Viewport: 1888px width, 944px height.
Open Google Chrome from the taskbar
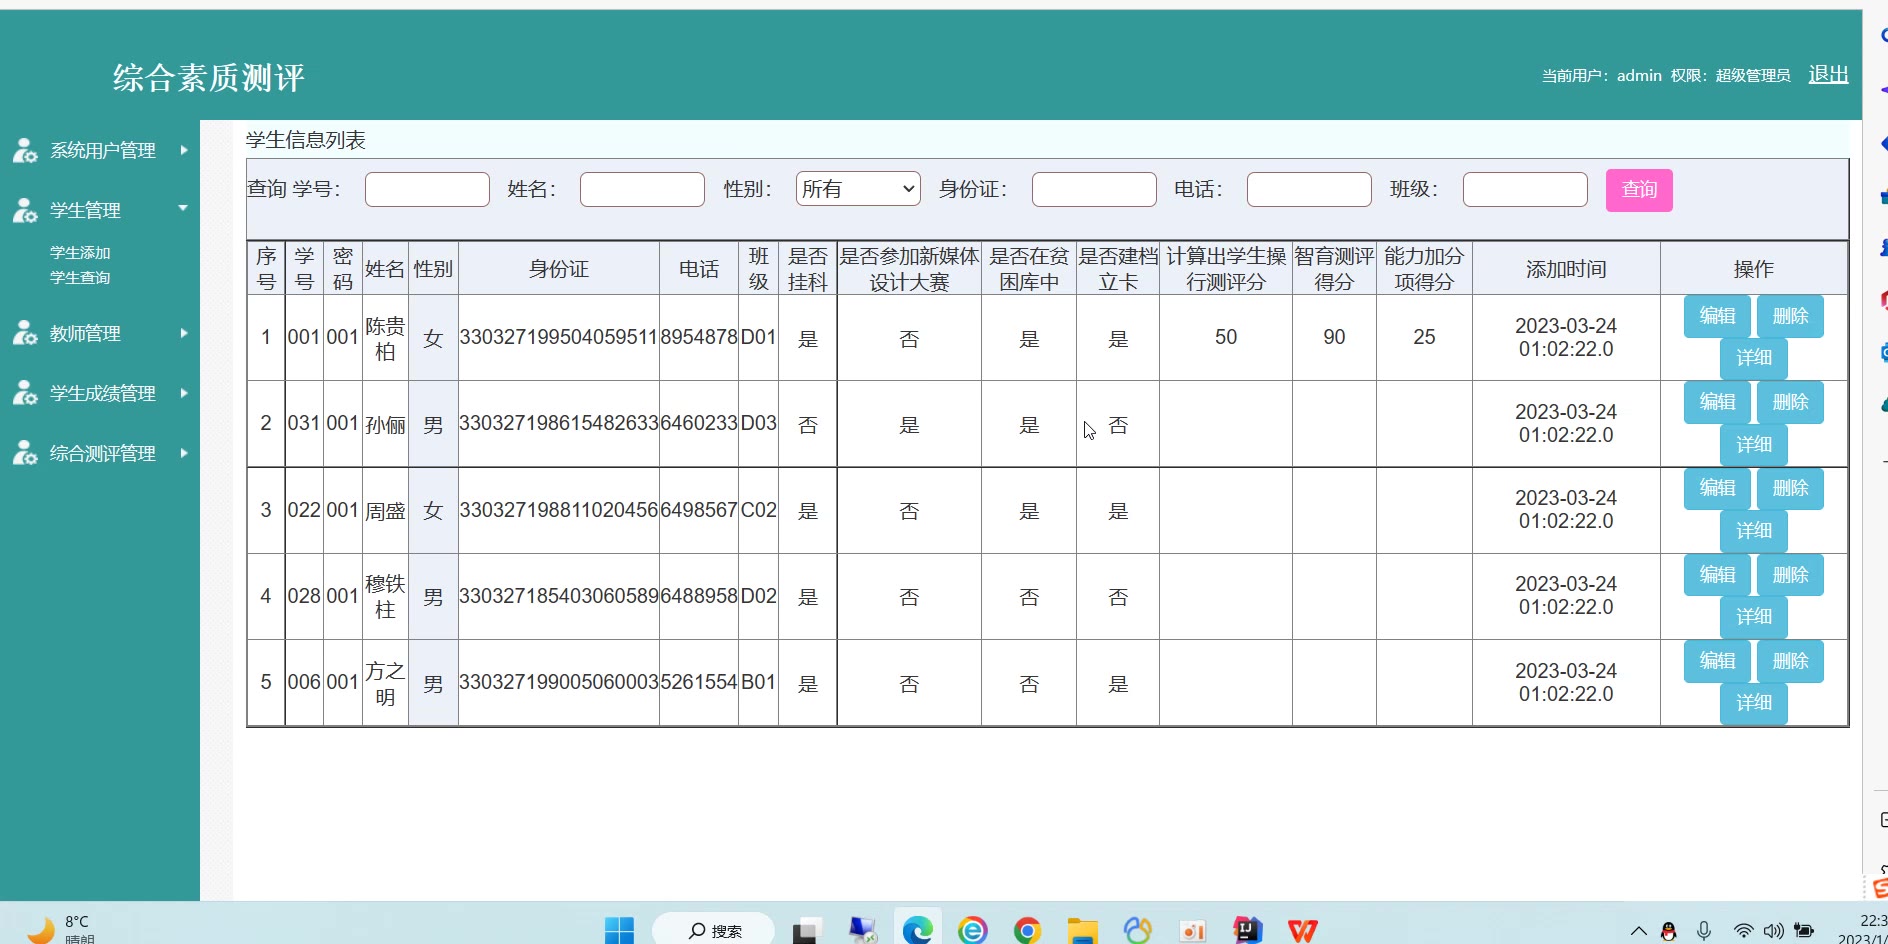(1027, 930)
